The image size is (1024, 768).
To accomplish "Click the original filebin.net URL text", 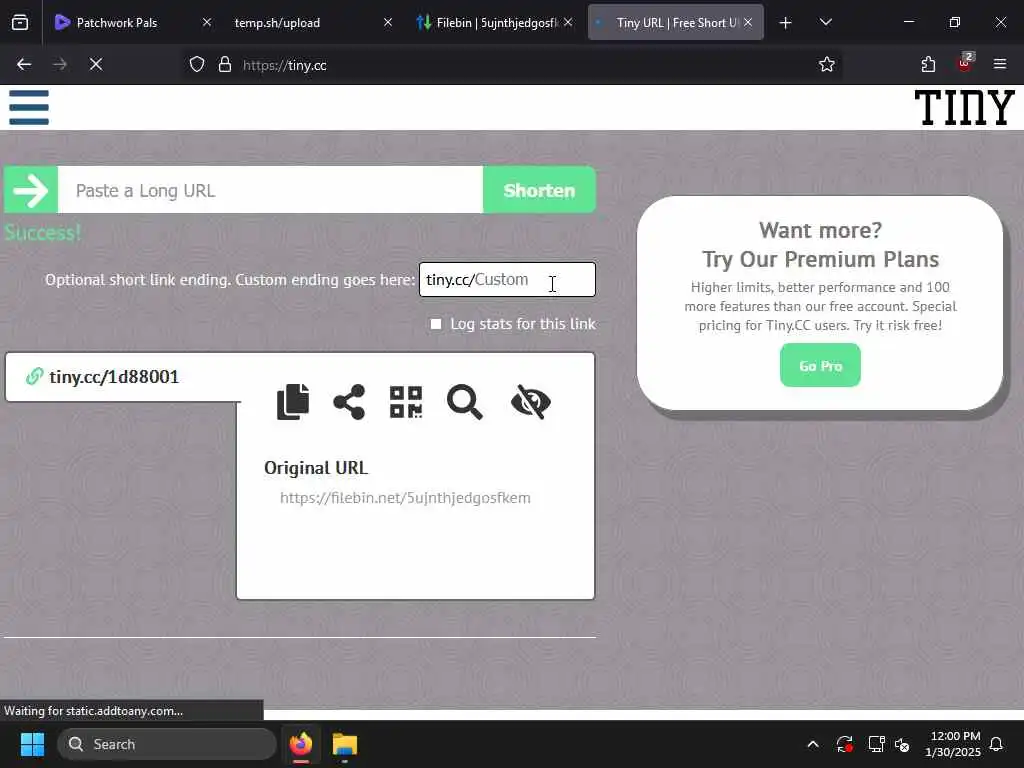I will (x=405, y=498).
